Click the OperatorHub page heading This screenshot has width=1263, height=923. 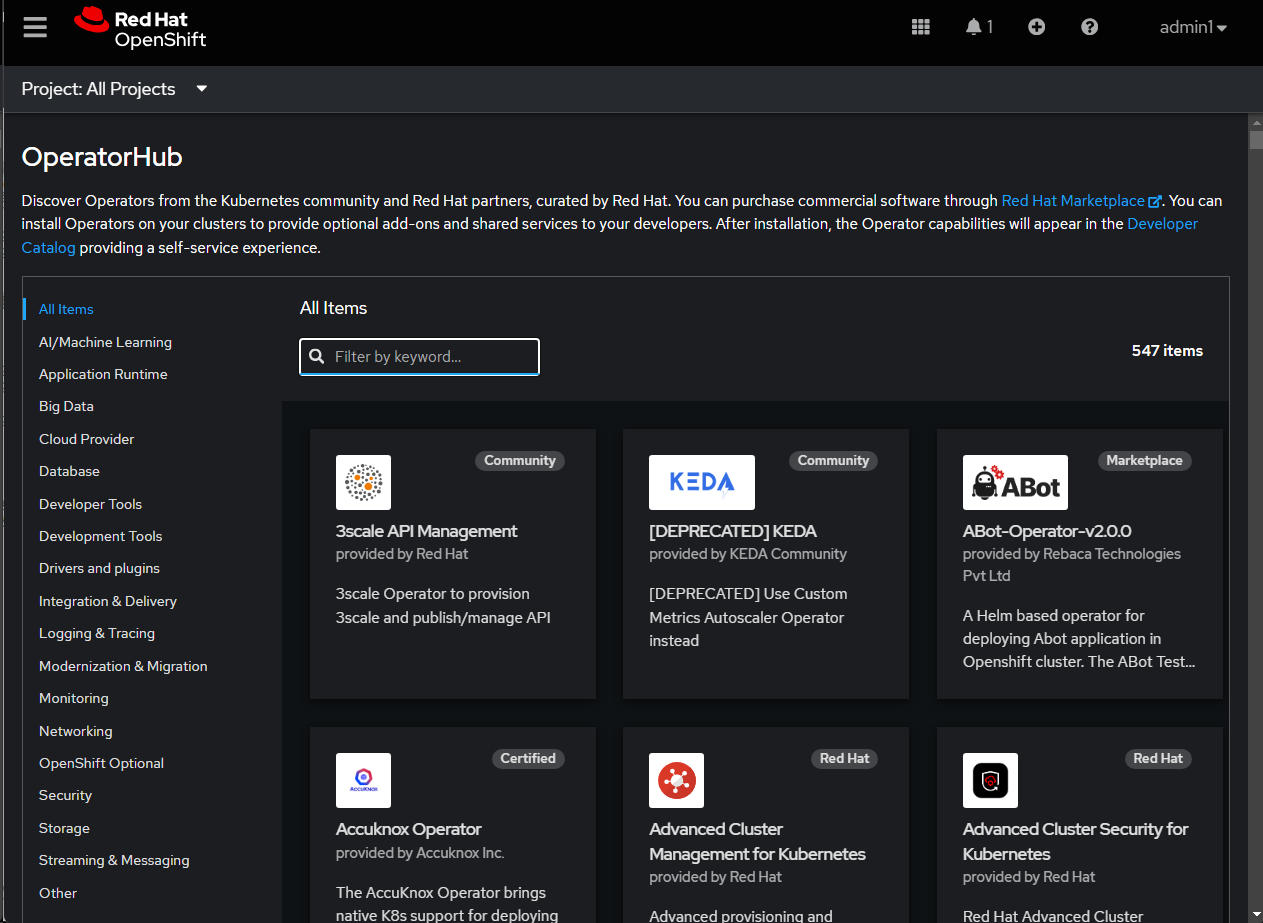point(102,157)
